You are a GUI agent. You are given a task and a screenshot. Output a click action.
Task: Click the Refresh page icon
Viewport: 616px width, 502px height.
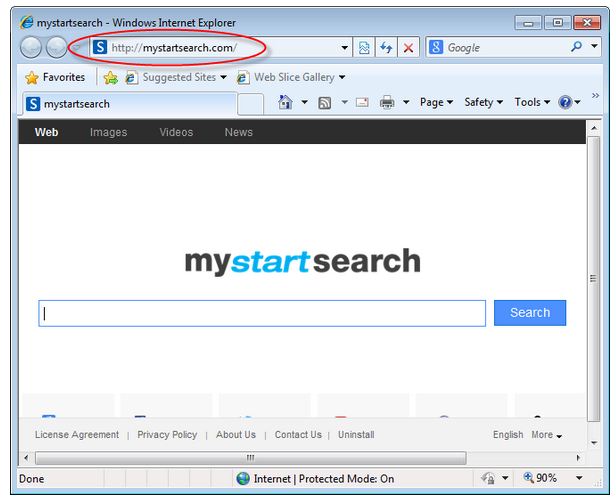(x=386, y=48)
